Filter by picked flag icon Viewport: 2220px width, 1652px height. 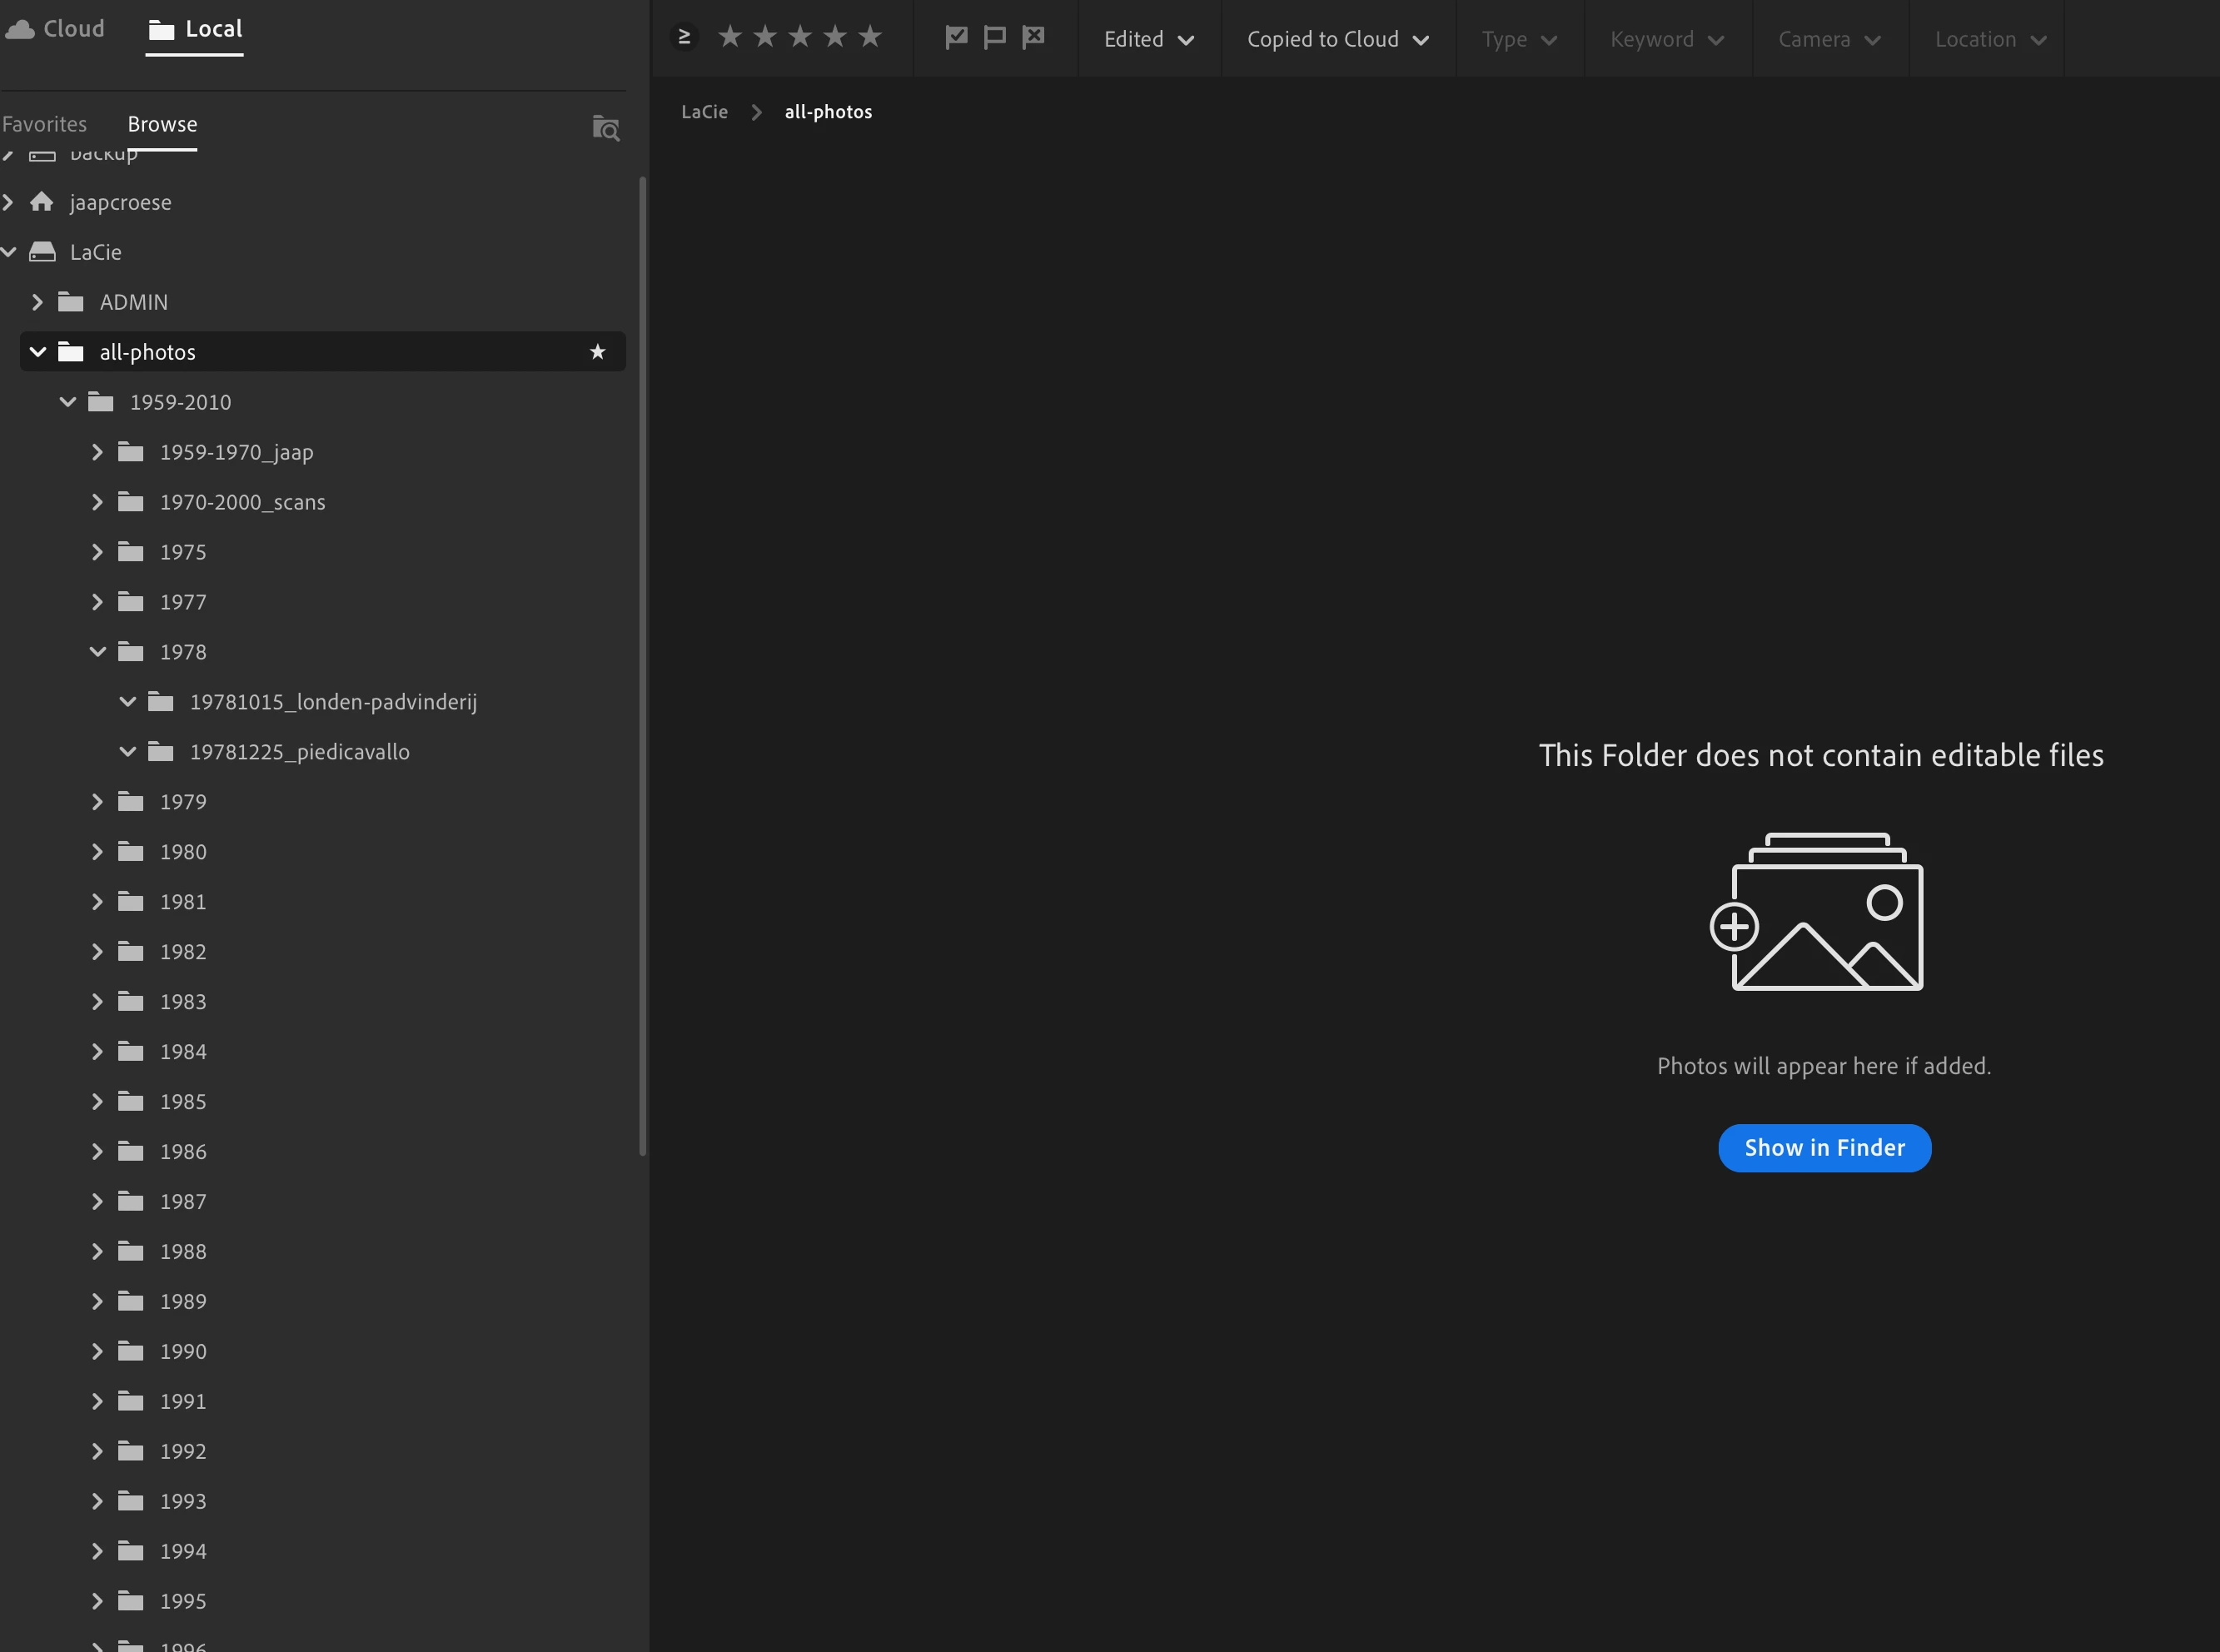pos(956,37)
